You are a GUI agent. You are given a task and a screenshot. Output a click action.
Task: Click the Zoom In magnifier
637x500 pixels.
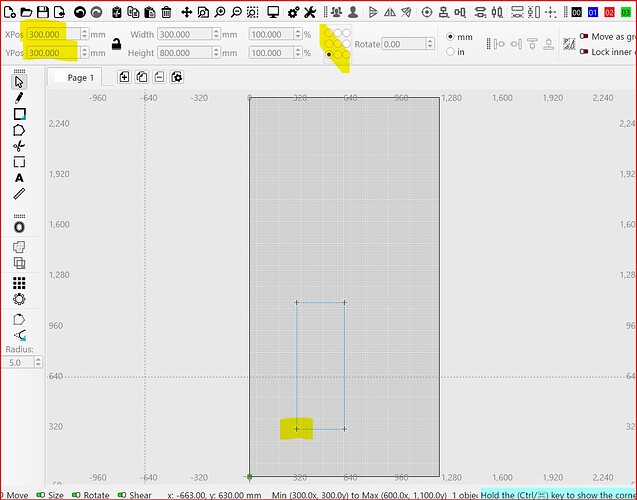[220, 12]
